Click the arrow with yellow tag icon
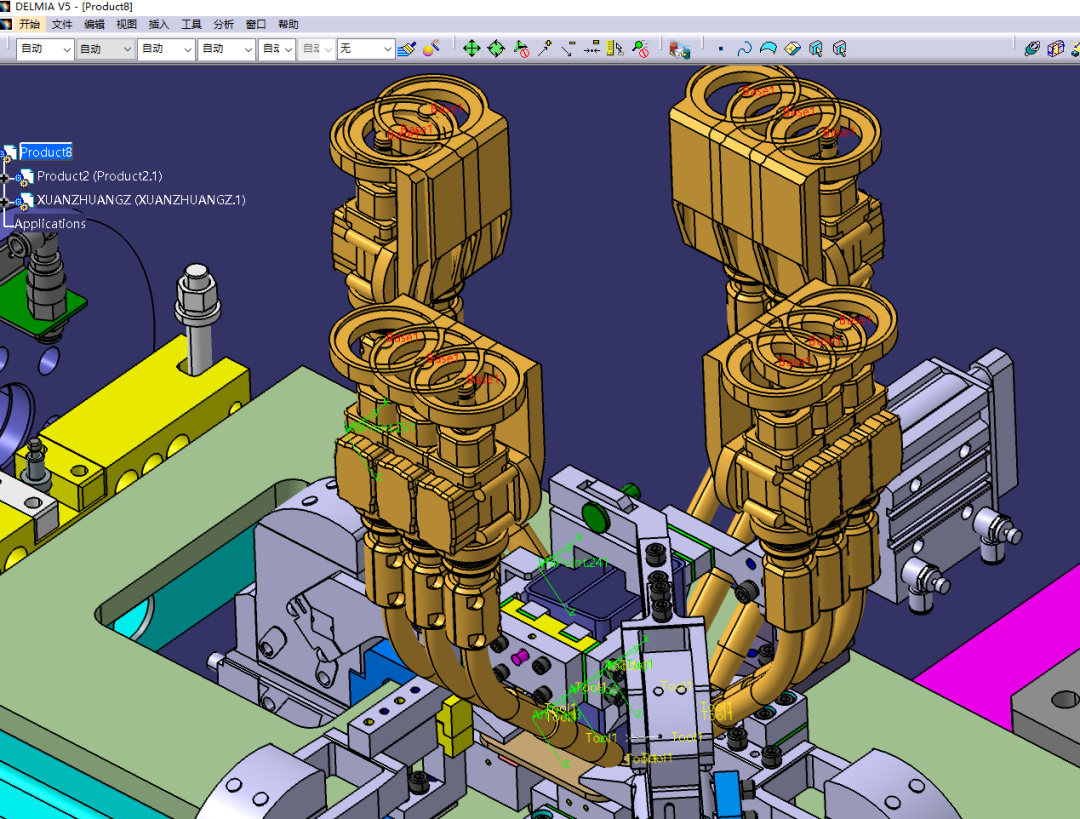Screen dimensions: 1080x819 tap(545, 49)
